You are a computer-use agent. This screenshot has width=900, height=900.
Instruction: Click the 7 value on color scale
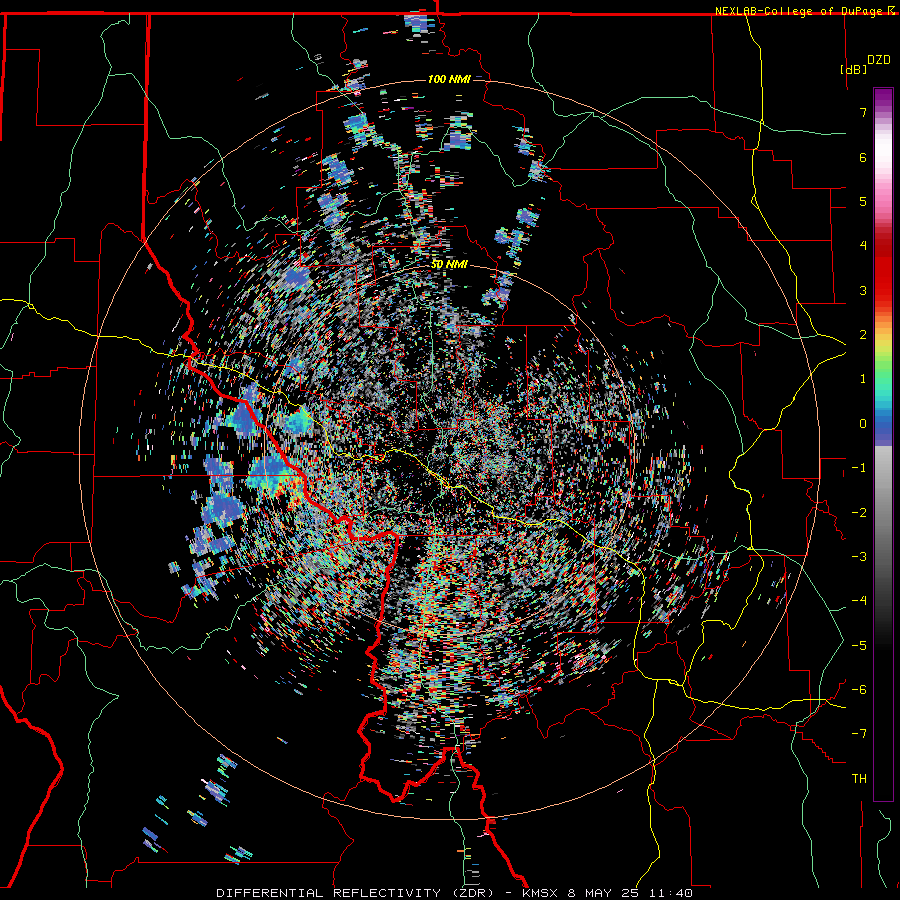pyautogui.click(x=863, y=112)
